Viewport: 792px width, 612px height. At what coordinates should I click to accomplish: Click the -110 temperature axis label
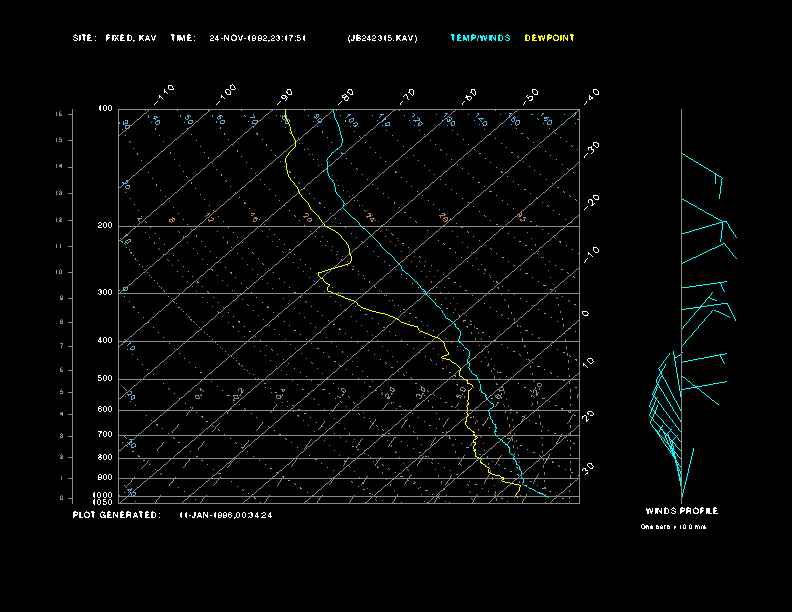pyautogui.click(x=165, y=93)
